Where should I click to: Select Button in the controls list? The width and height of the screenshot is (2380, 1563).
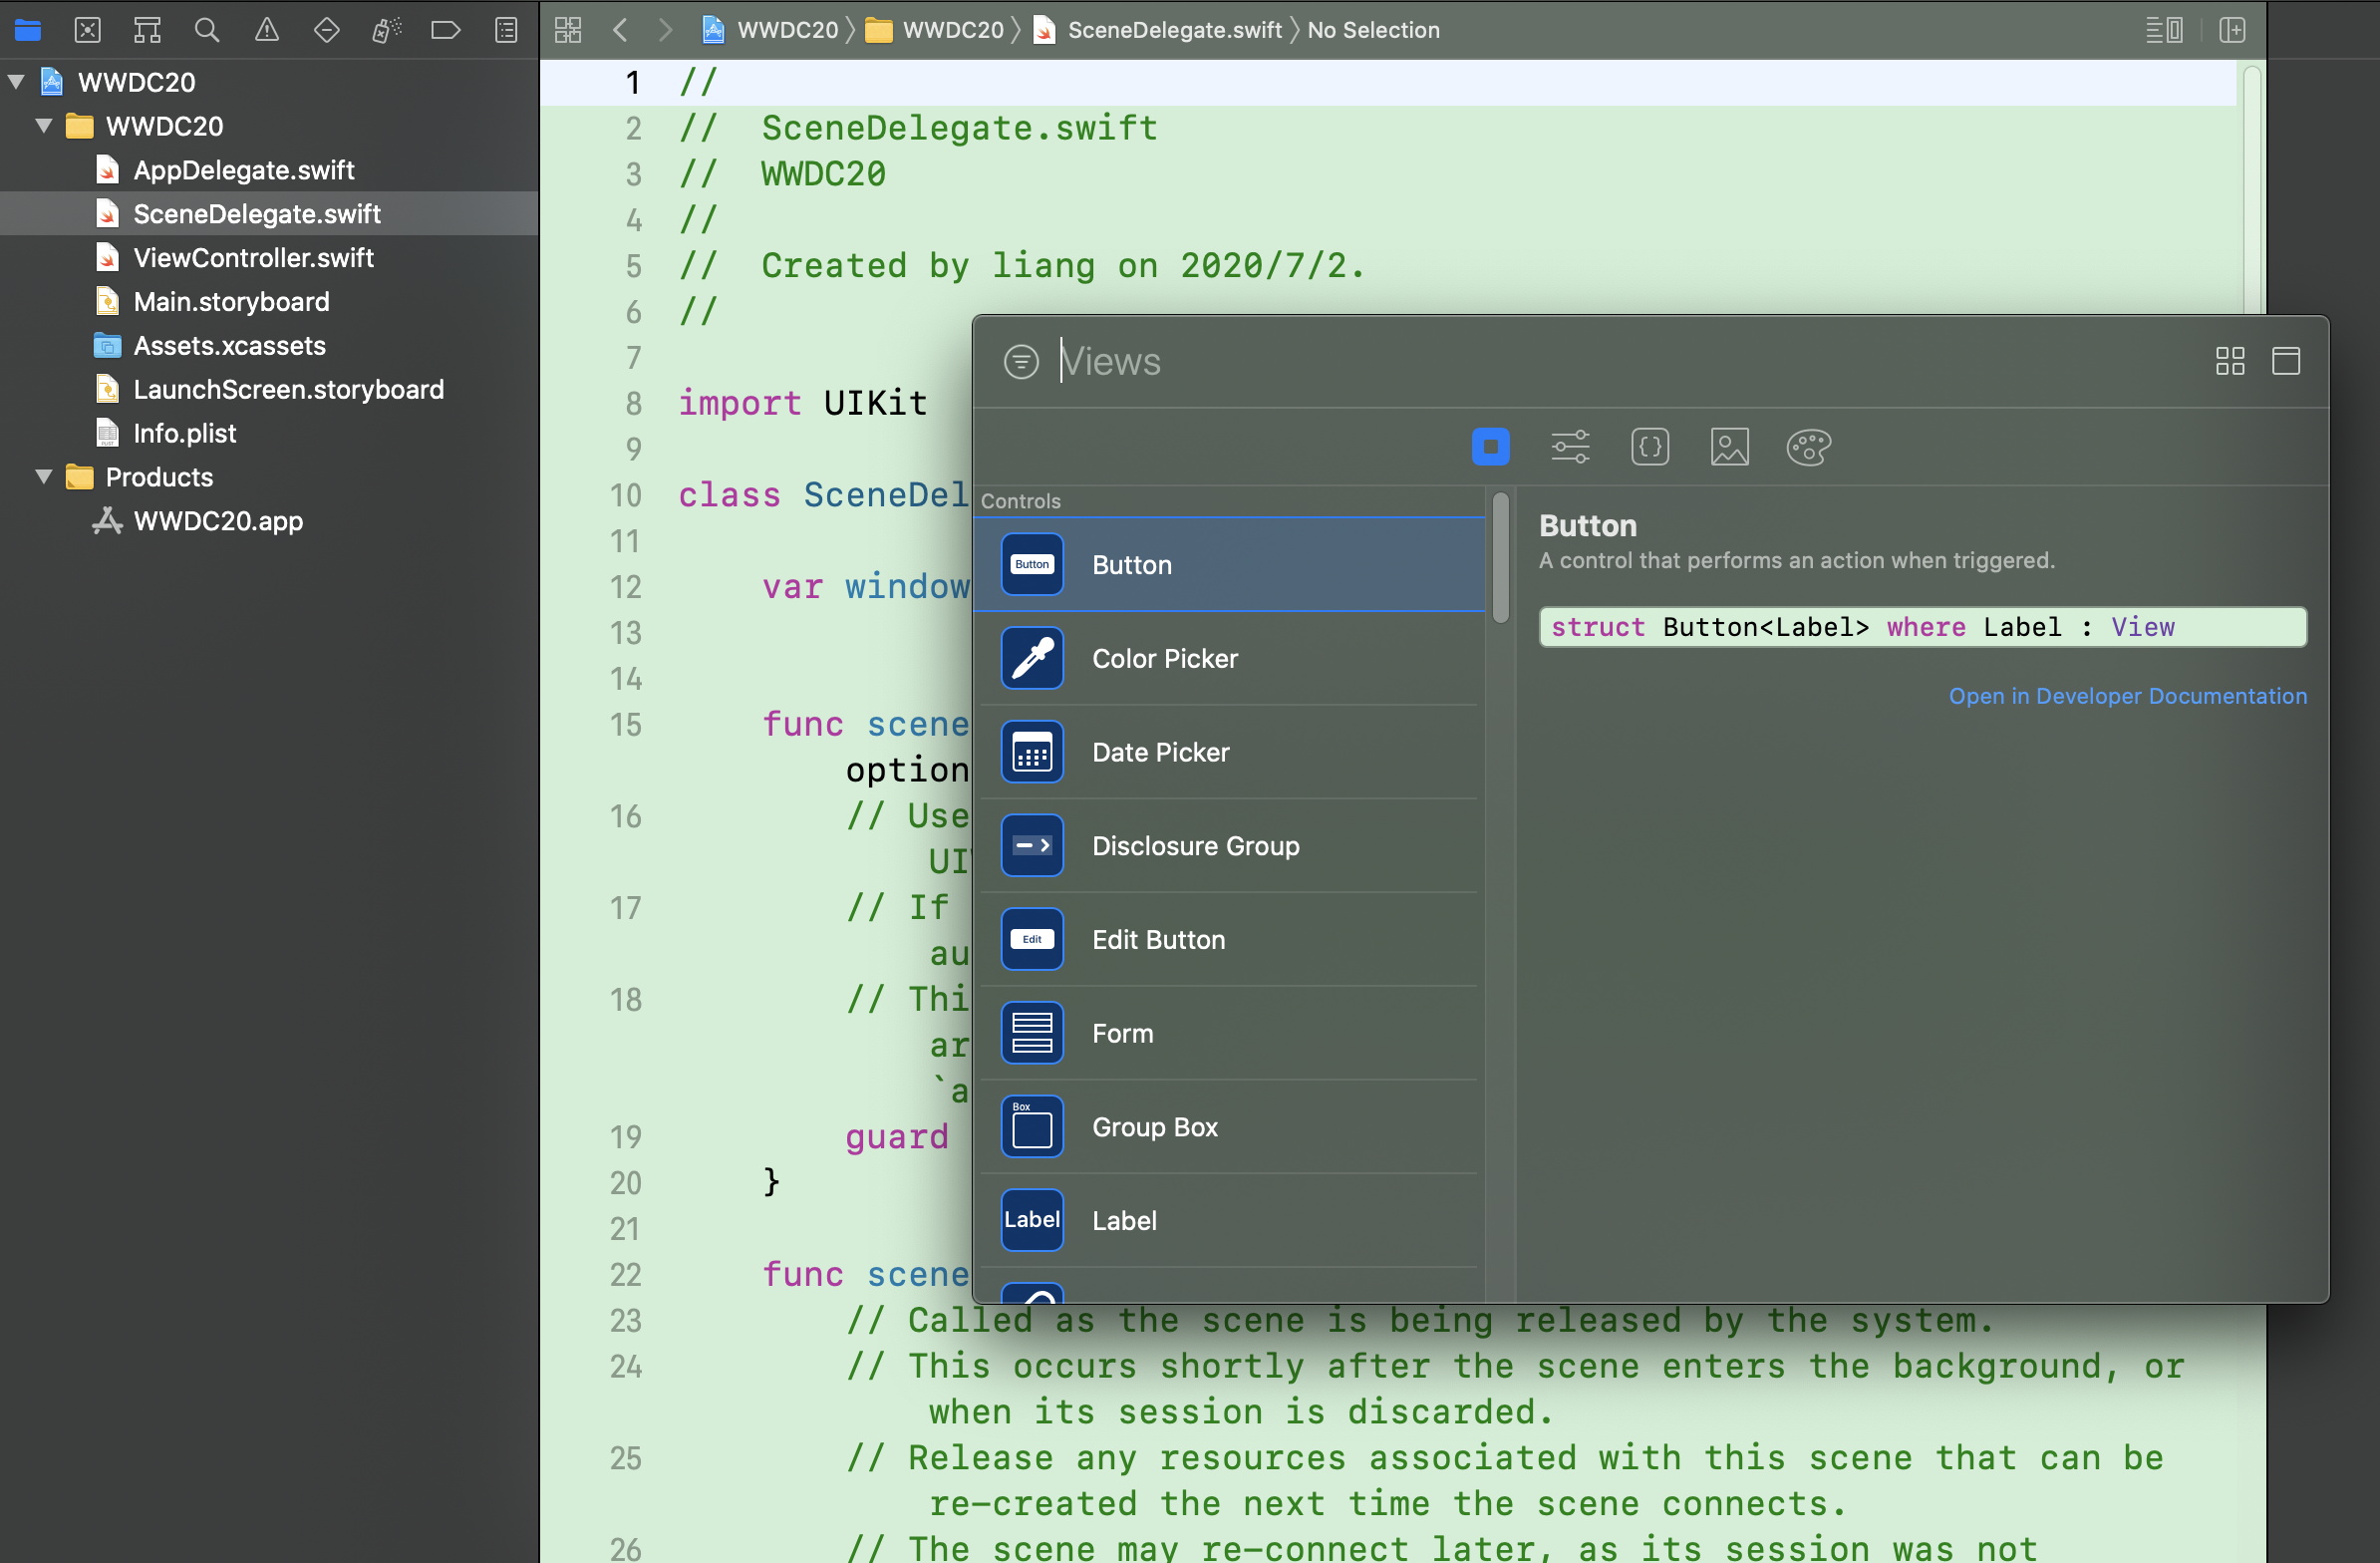[x=1230, y=565]
